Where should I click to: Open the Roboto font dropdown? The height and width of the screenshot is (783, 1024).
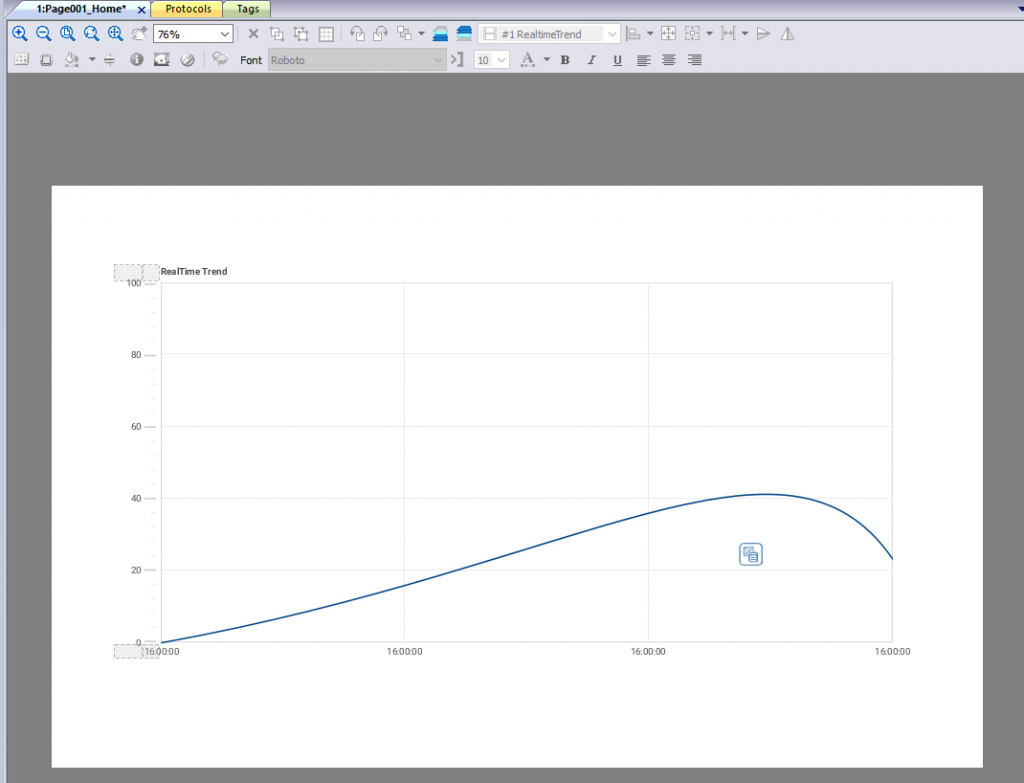click(x=357, y=60)
